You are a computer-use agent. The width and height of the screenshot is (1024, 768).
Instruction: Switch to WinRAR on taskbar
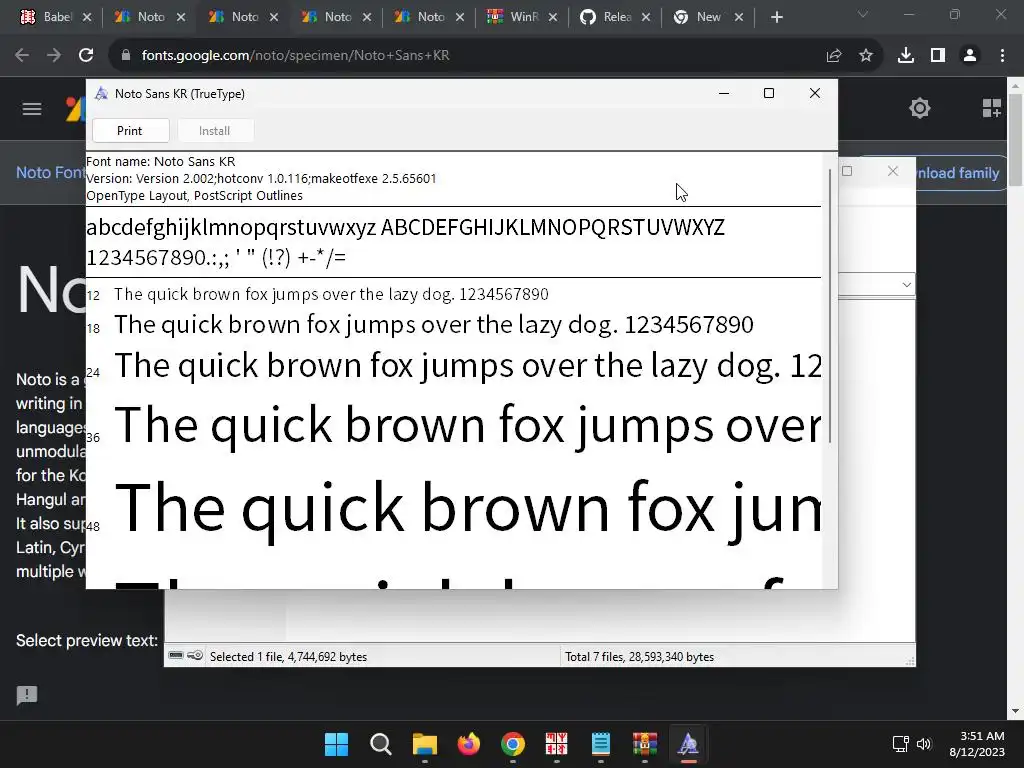pyautogui.click(x=645, y=744)
